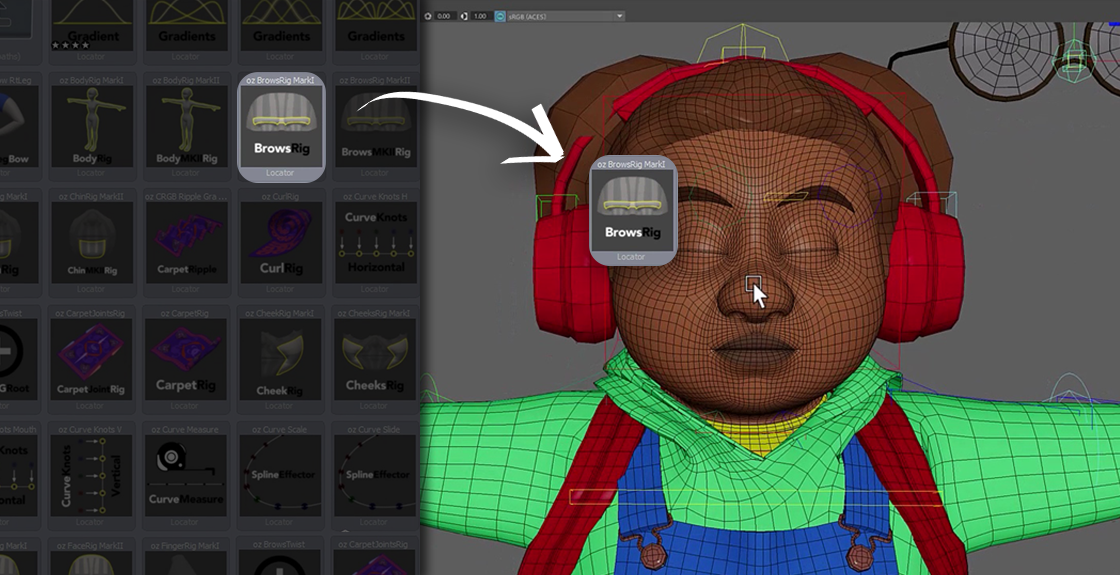Click the viewport exposure icon
Viewport: 1120px width, 575px height.
point(429,15)
